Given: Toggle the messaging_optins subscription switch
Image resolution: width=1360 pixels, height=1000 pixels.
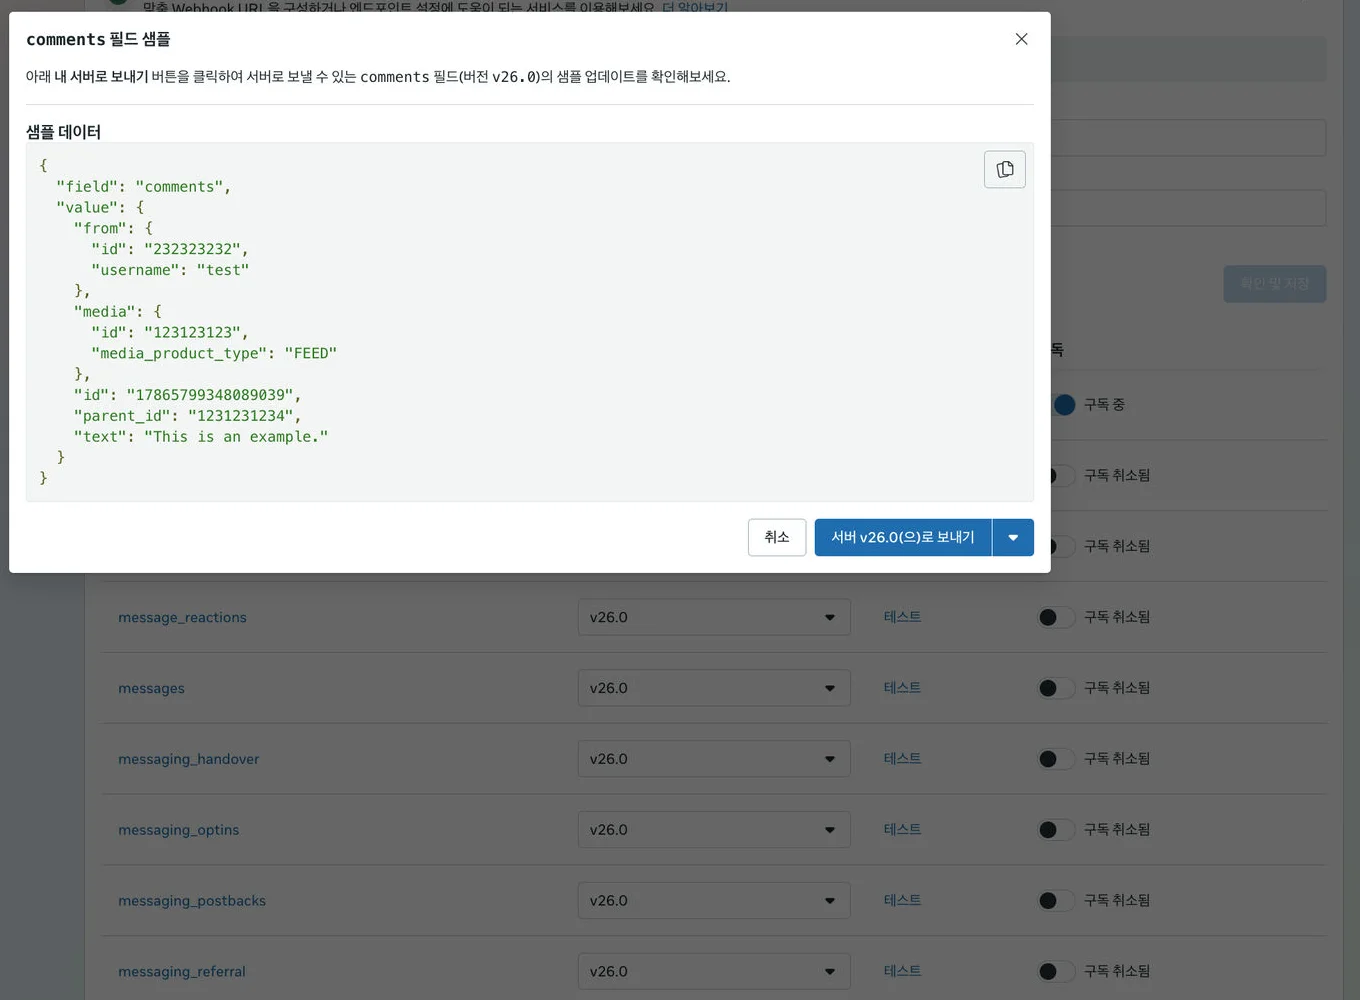Looking at the screenshot, I should pyautogui.click(x=1056, y=830).
